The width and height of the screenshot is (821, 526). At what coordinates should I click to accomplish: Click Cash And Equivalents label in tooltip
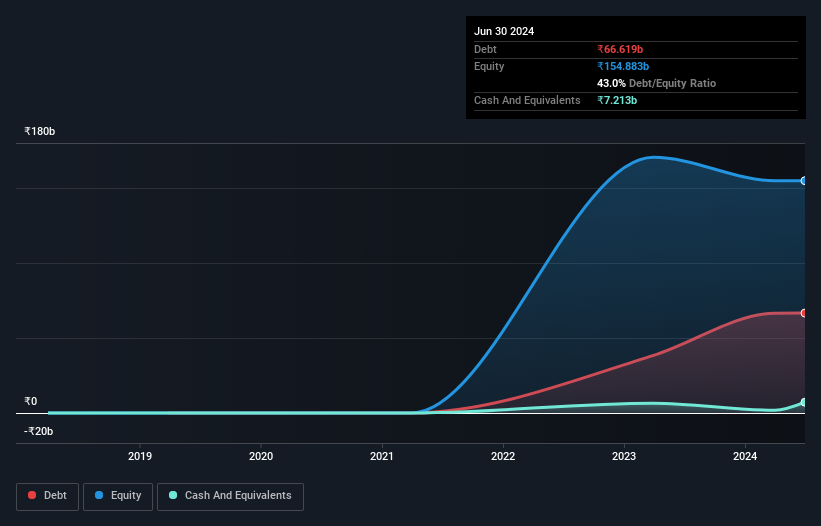527,100
